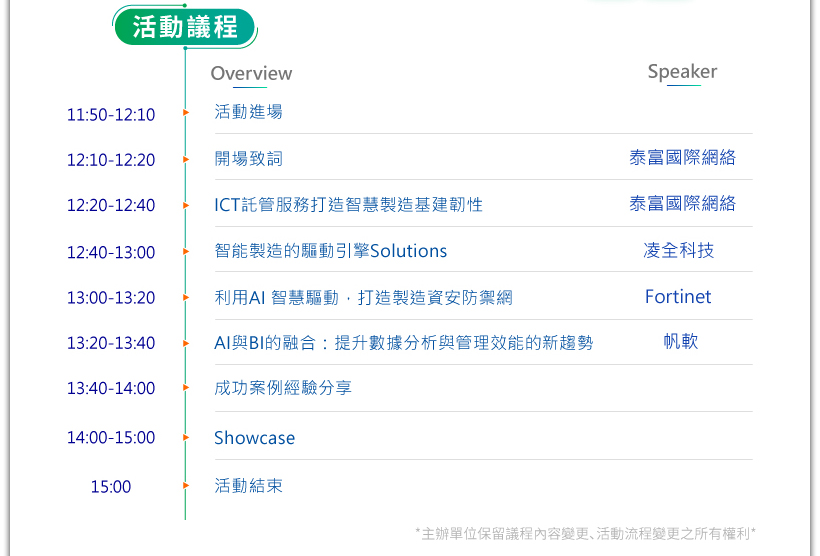Click the 智能製造的驅動引擎Solutions session title
Screen dimensions: 820x556
[331, 251]
